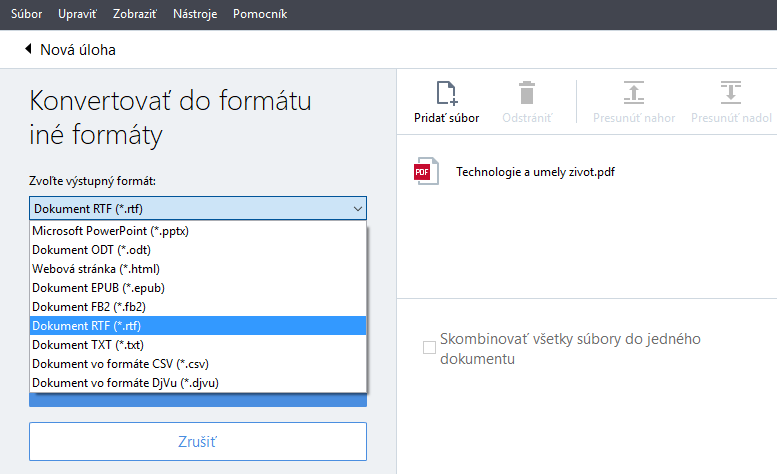Select file Technologie a umely zivot.pdf
777x474 pixels.
click(x=535, y=171)
